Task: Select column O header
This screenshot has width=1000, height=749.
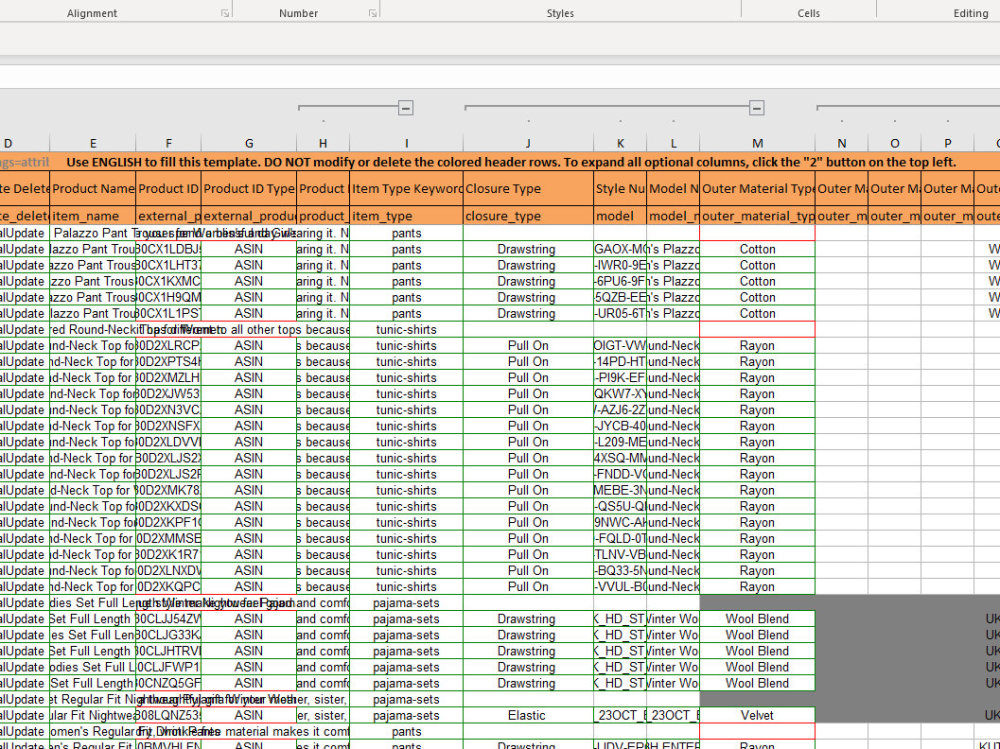Action: coord(894,144)
